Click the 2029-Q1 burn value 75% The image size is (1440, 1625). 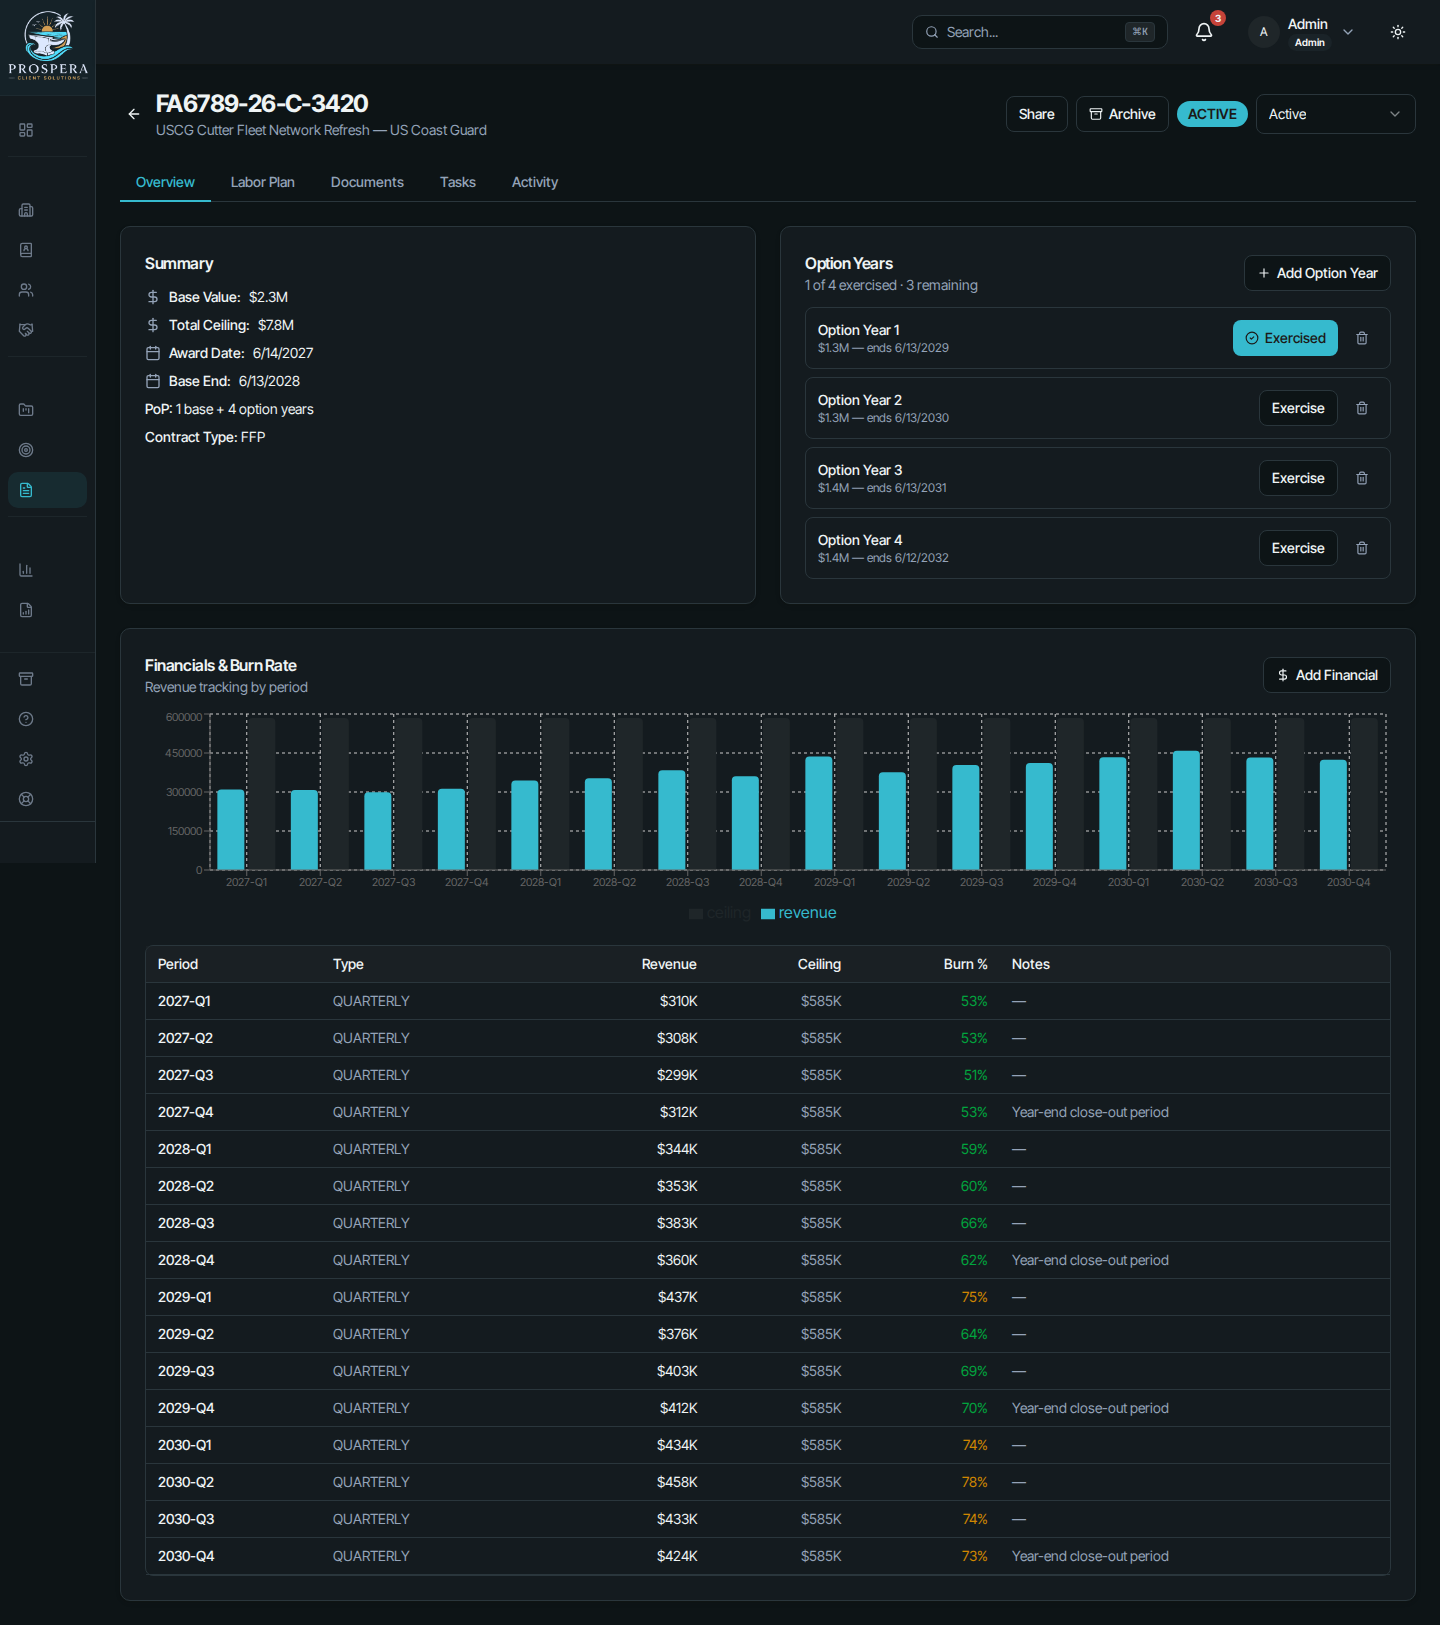(x=974, y=1297)
